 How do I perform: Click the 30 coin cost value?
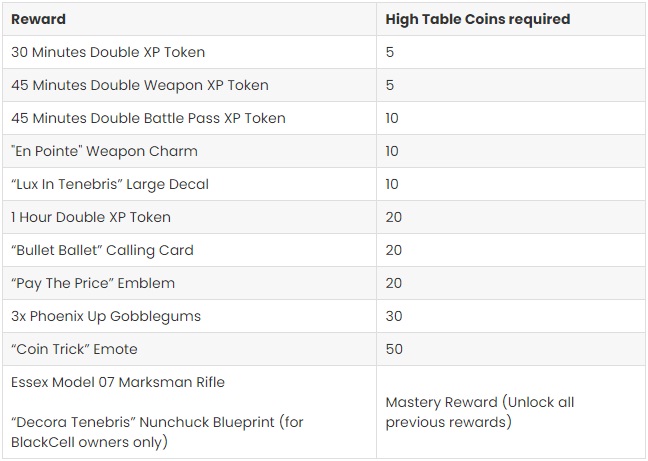(394, 316)
